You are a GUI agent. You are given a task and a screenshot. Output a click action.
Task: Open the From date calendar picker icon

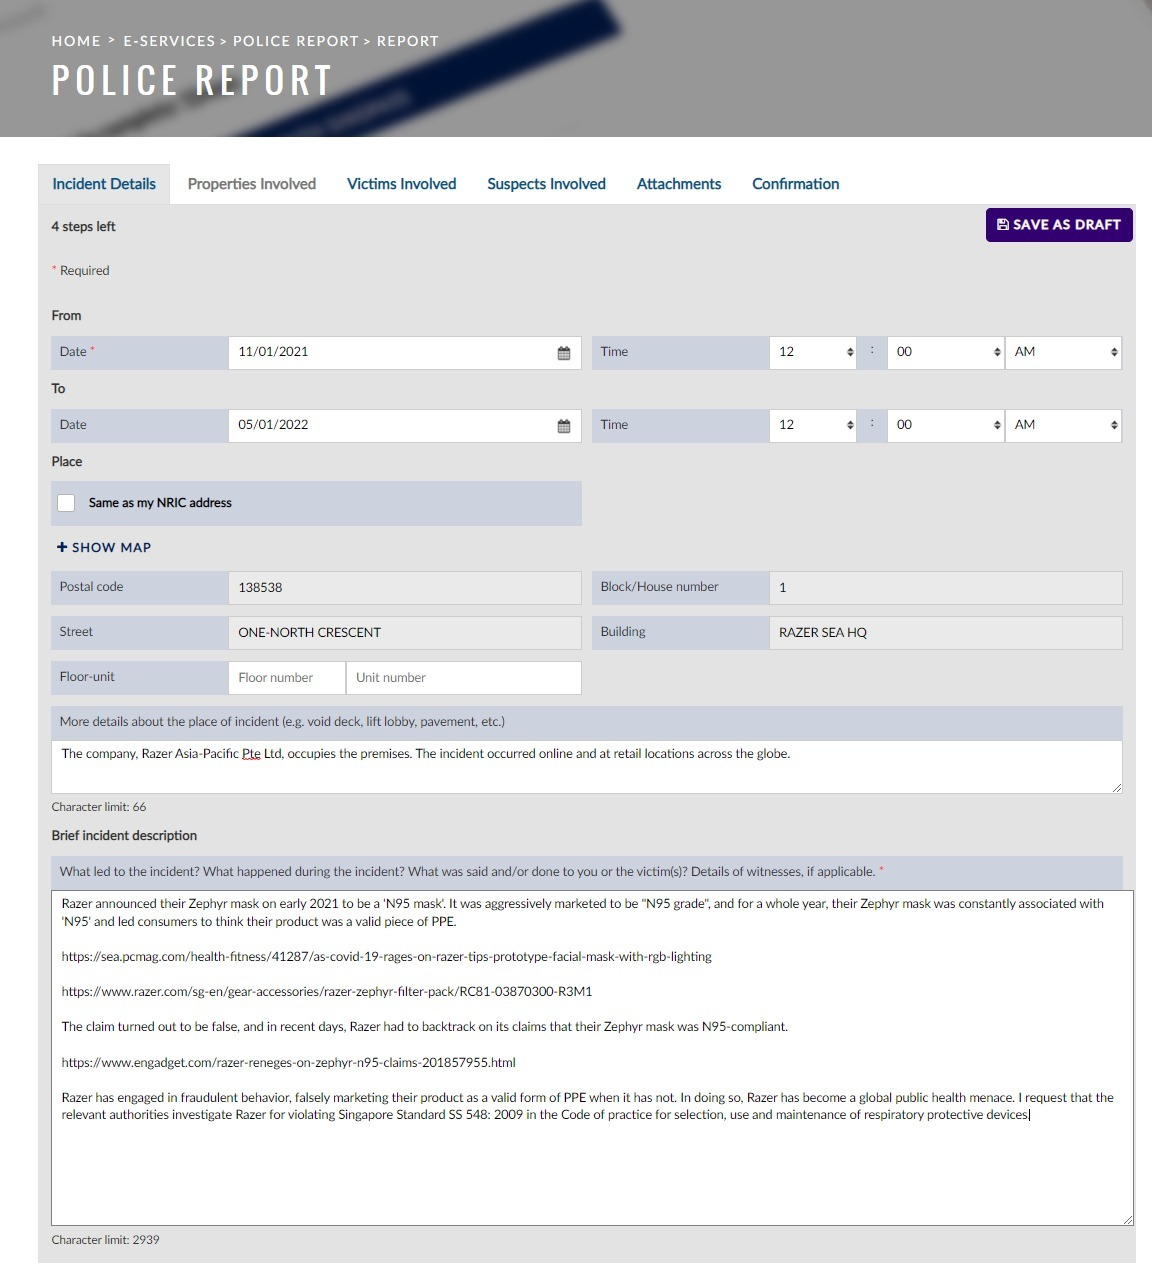(x=564, y=353)
